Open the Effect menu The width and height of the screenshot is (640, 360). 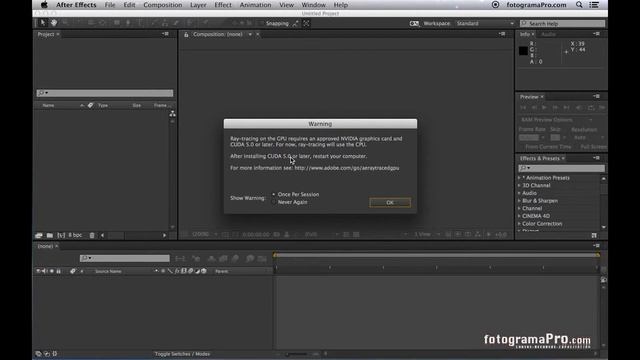point(223,5)
